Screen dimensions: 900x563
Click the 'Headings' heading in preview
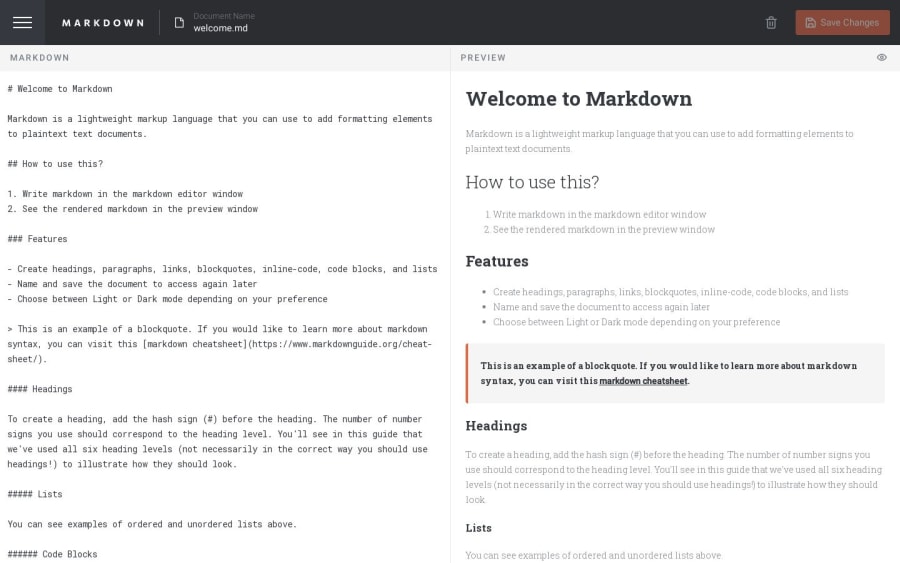496,426
